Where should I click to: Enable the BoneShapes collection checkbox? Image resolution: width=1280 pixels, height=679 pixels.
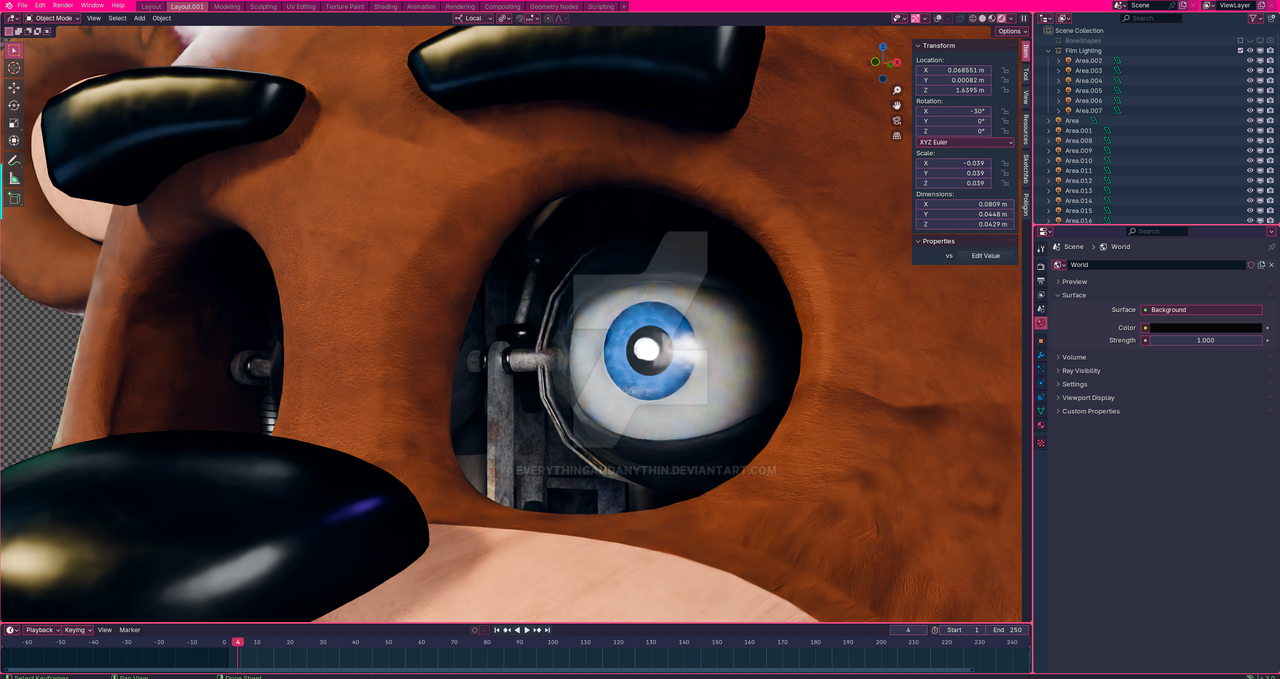click(x=1240, y=41)
